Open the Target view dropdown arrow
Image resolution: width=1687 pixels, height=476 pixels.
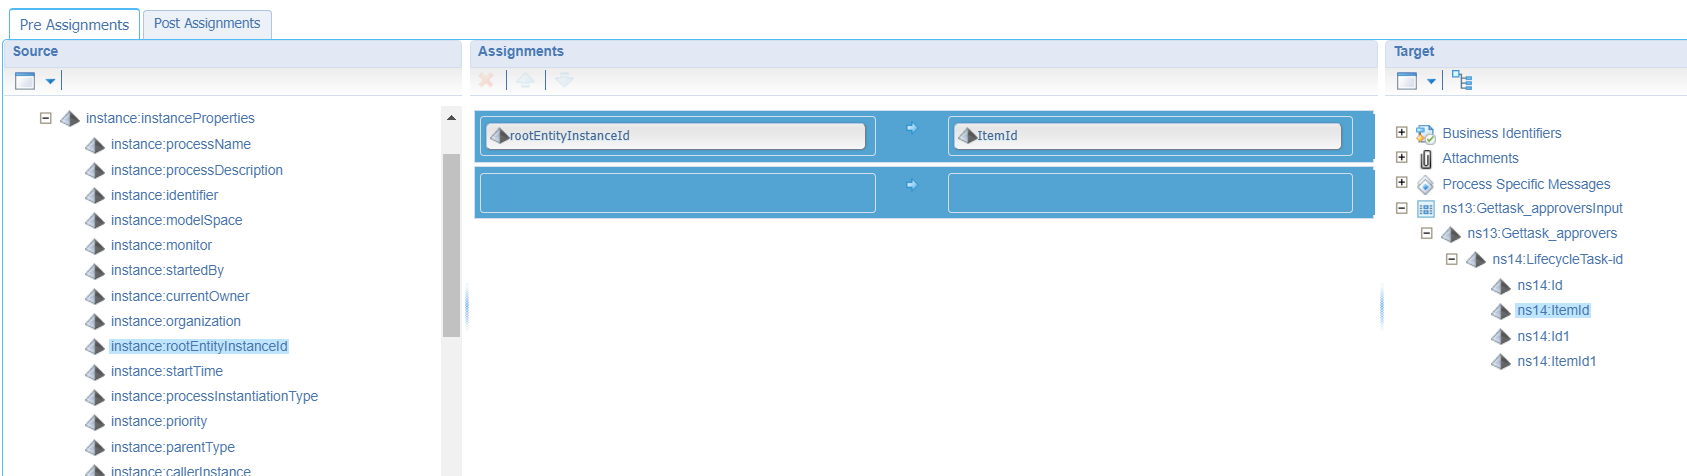pyautogui.click(x=1431, y=82)
